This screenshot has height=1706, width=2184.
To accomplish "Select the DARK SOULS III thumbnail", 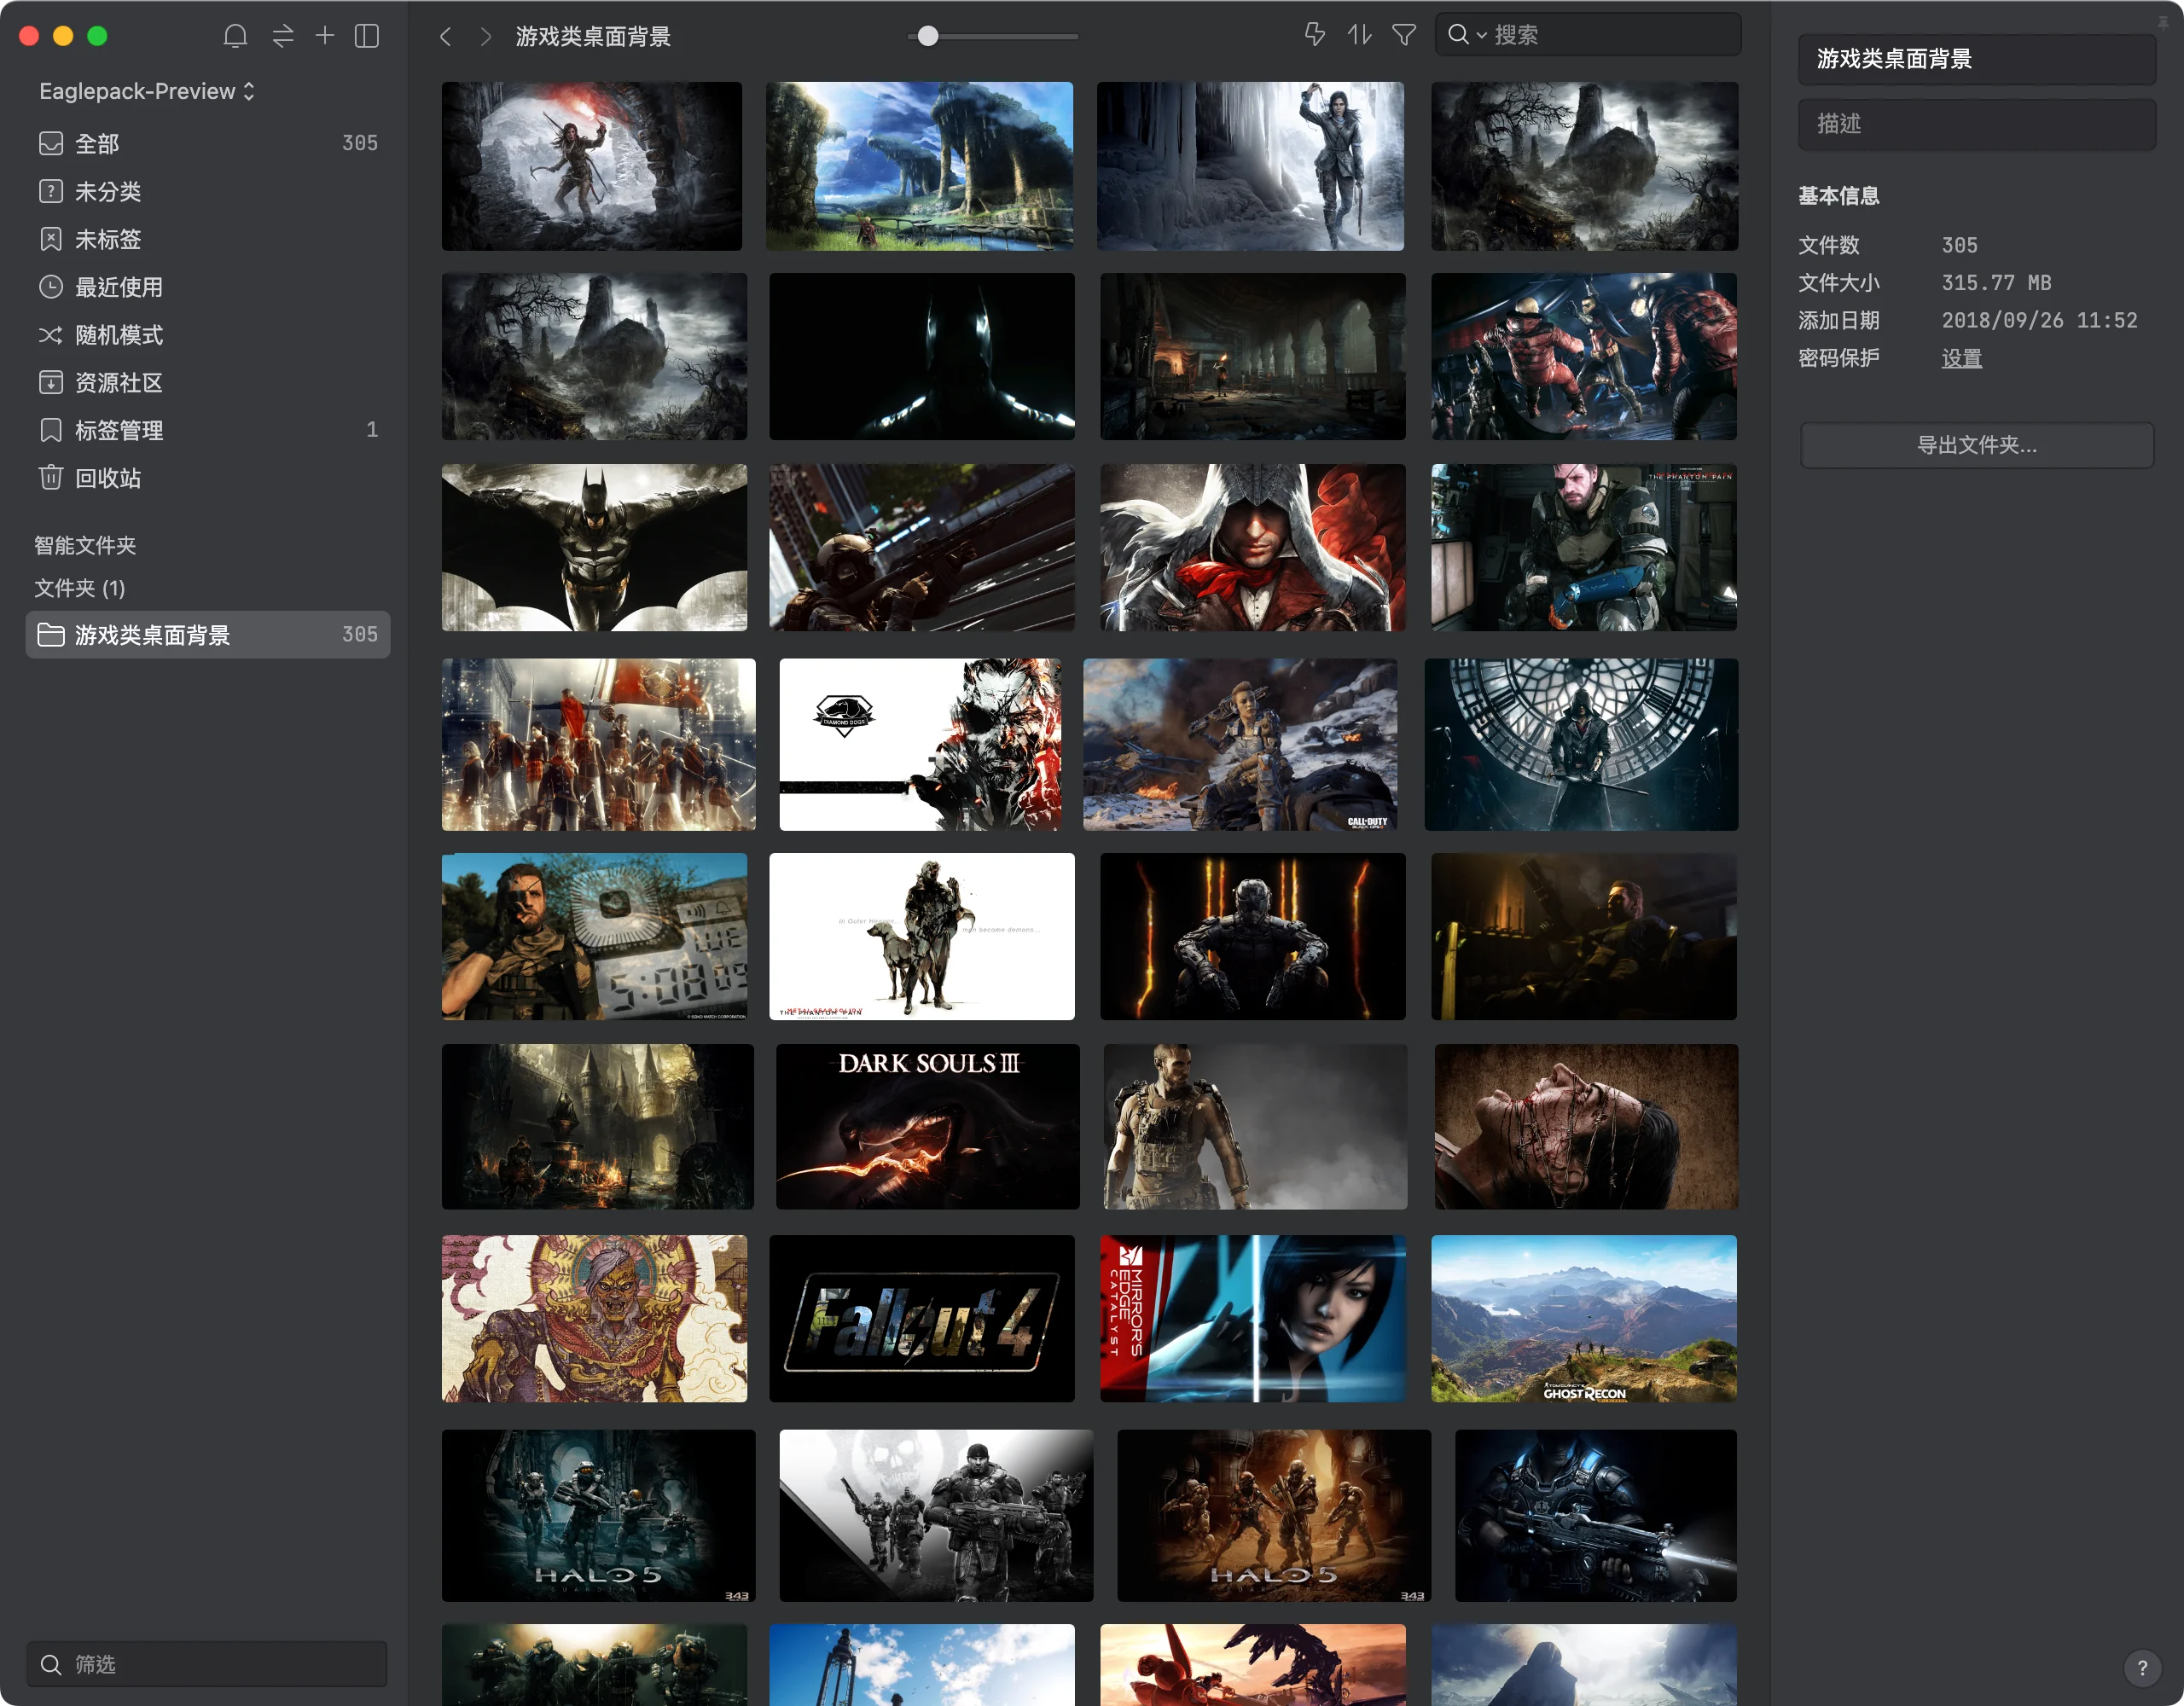I will click(928, 1127).
